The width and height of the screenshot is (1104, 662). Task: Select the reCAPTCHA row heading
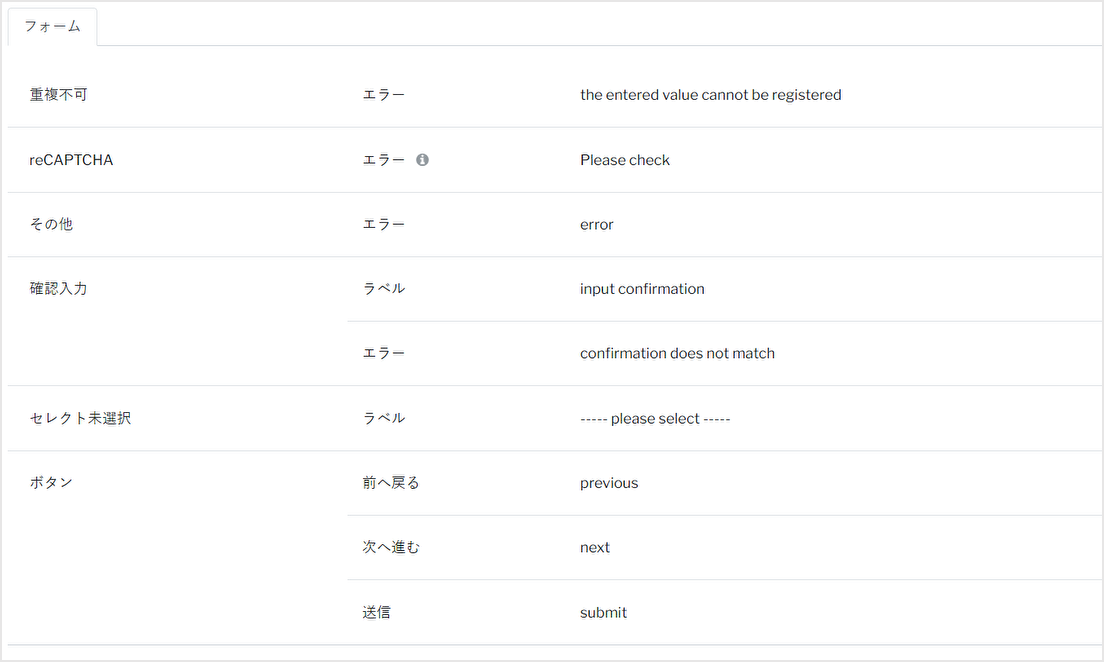71,160
